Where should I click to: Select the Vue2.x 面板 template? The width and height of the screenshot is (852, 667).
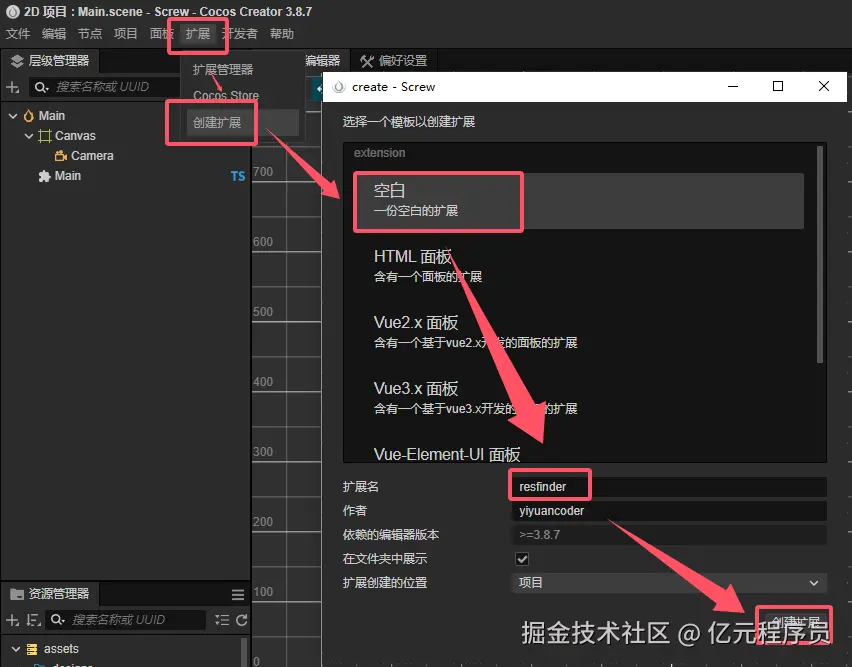(x=579, y=332)
